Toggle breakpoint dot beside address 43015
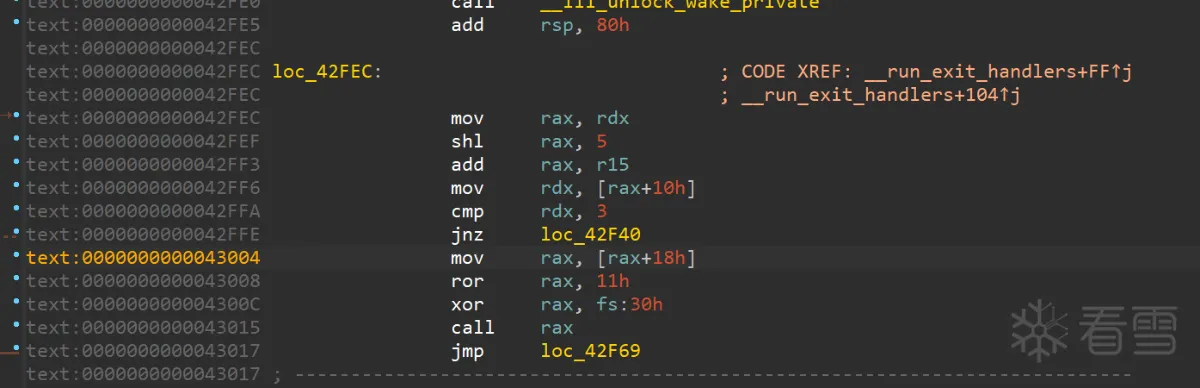The image size is (1200, 388). [17, 324]
